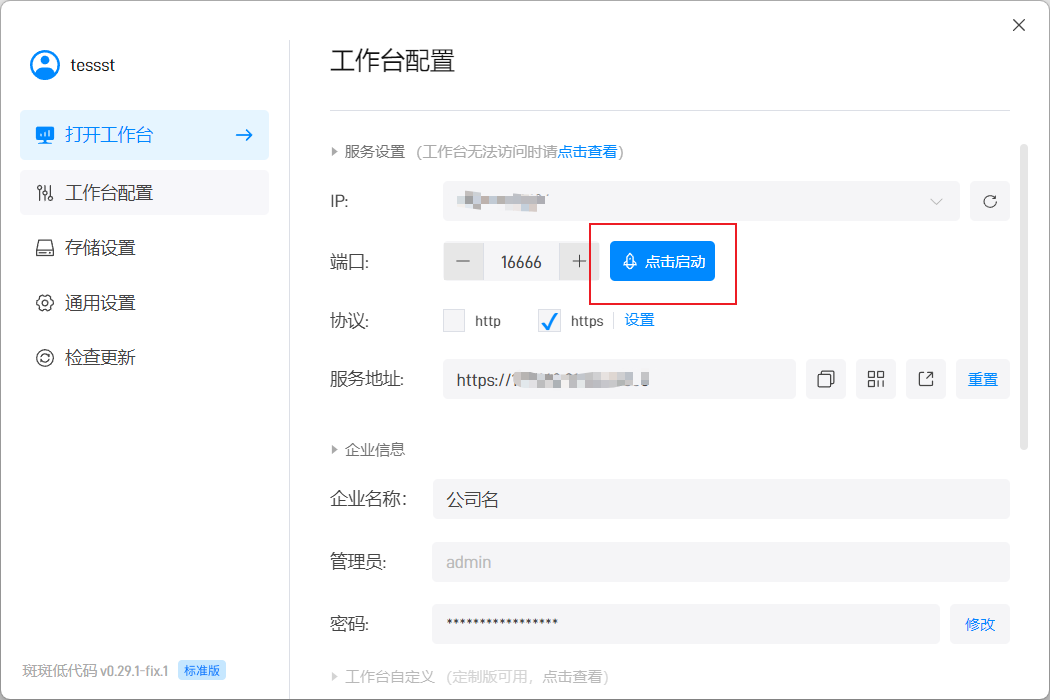Uncheck the https protocol checkbox
Viewport: 1050px width, 700px height.
tap(549, 321)
